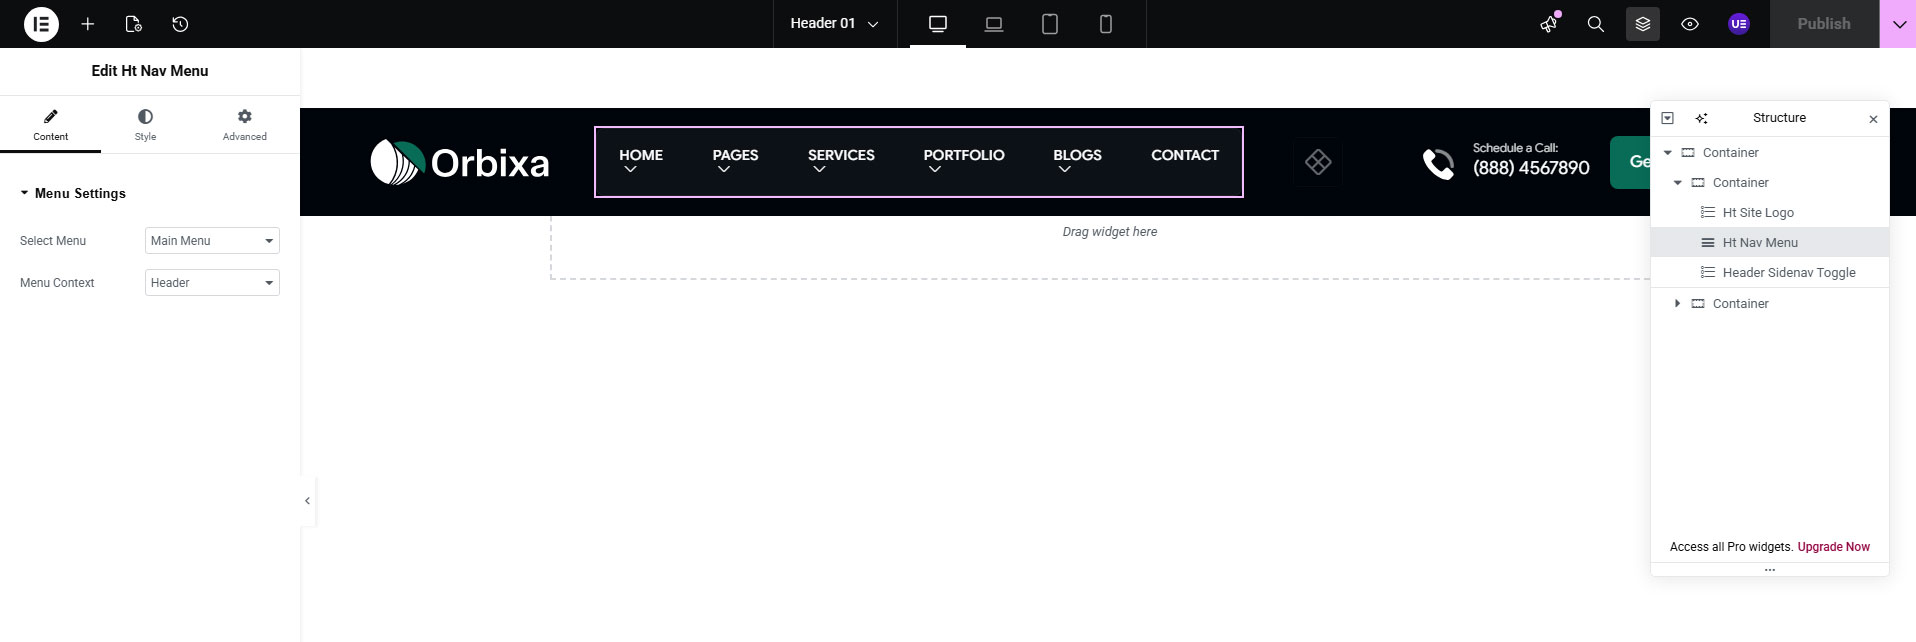Open the Elementor logo menu
This screenshot has height=642, width=1916.
[x=41, y=24]
